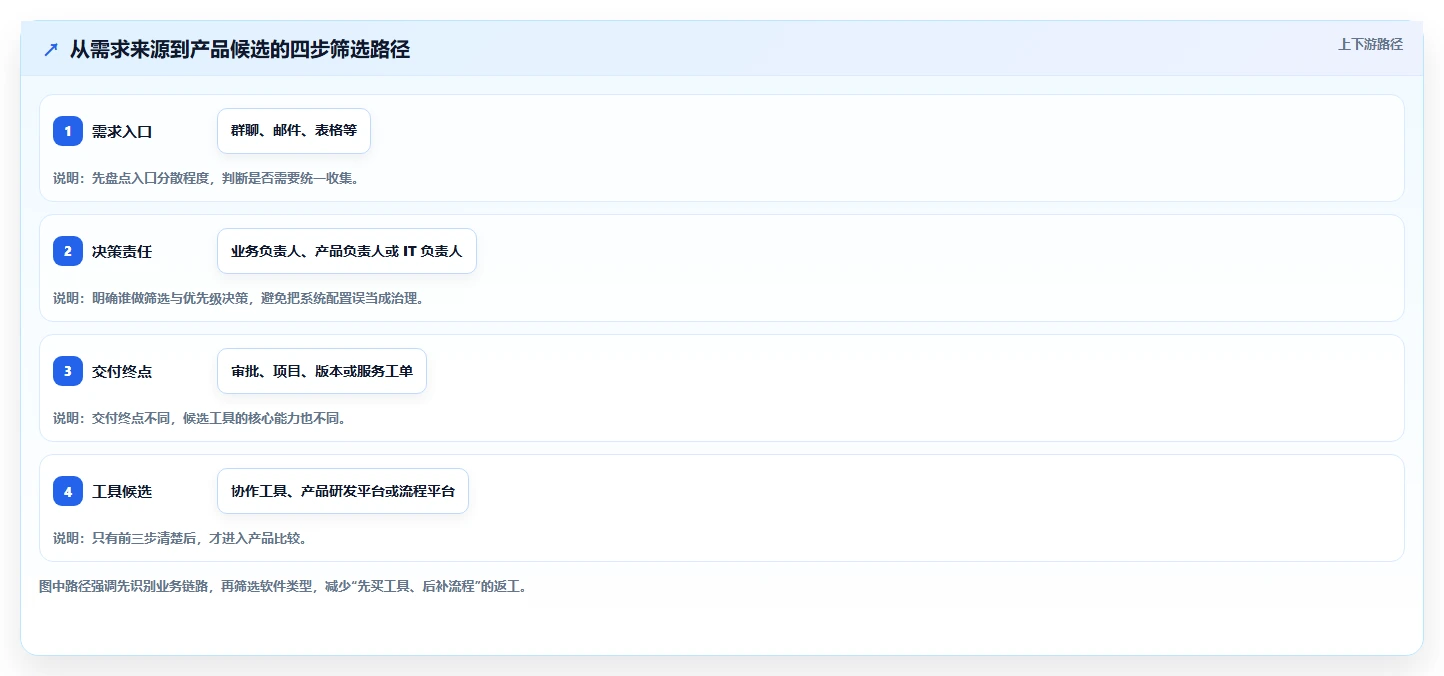Click the step 1 number badge
Screen dimensions: 1444x676
68,131
